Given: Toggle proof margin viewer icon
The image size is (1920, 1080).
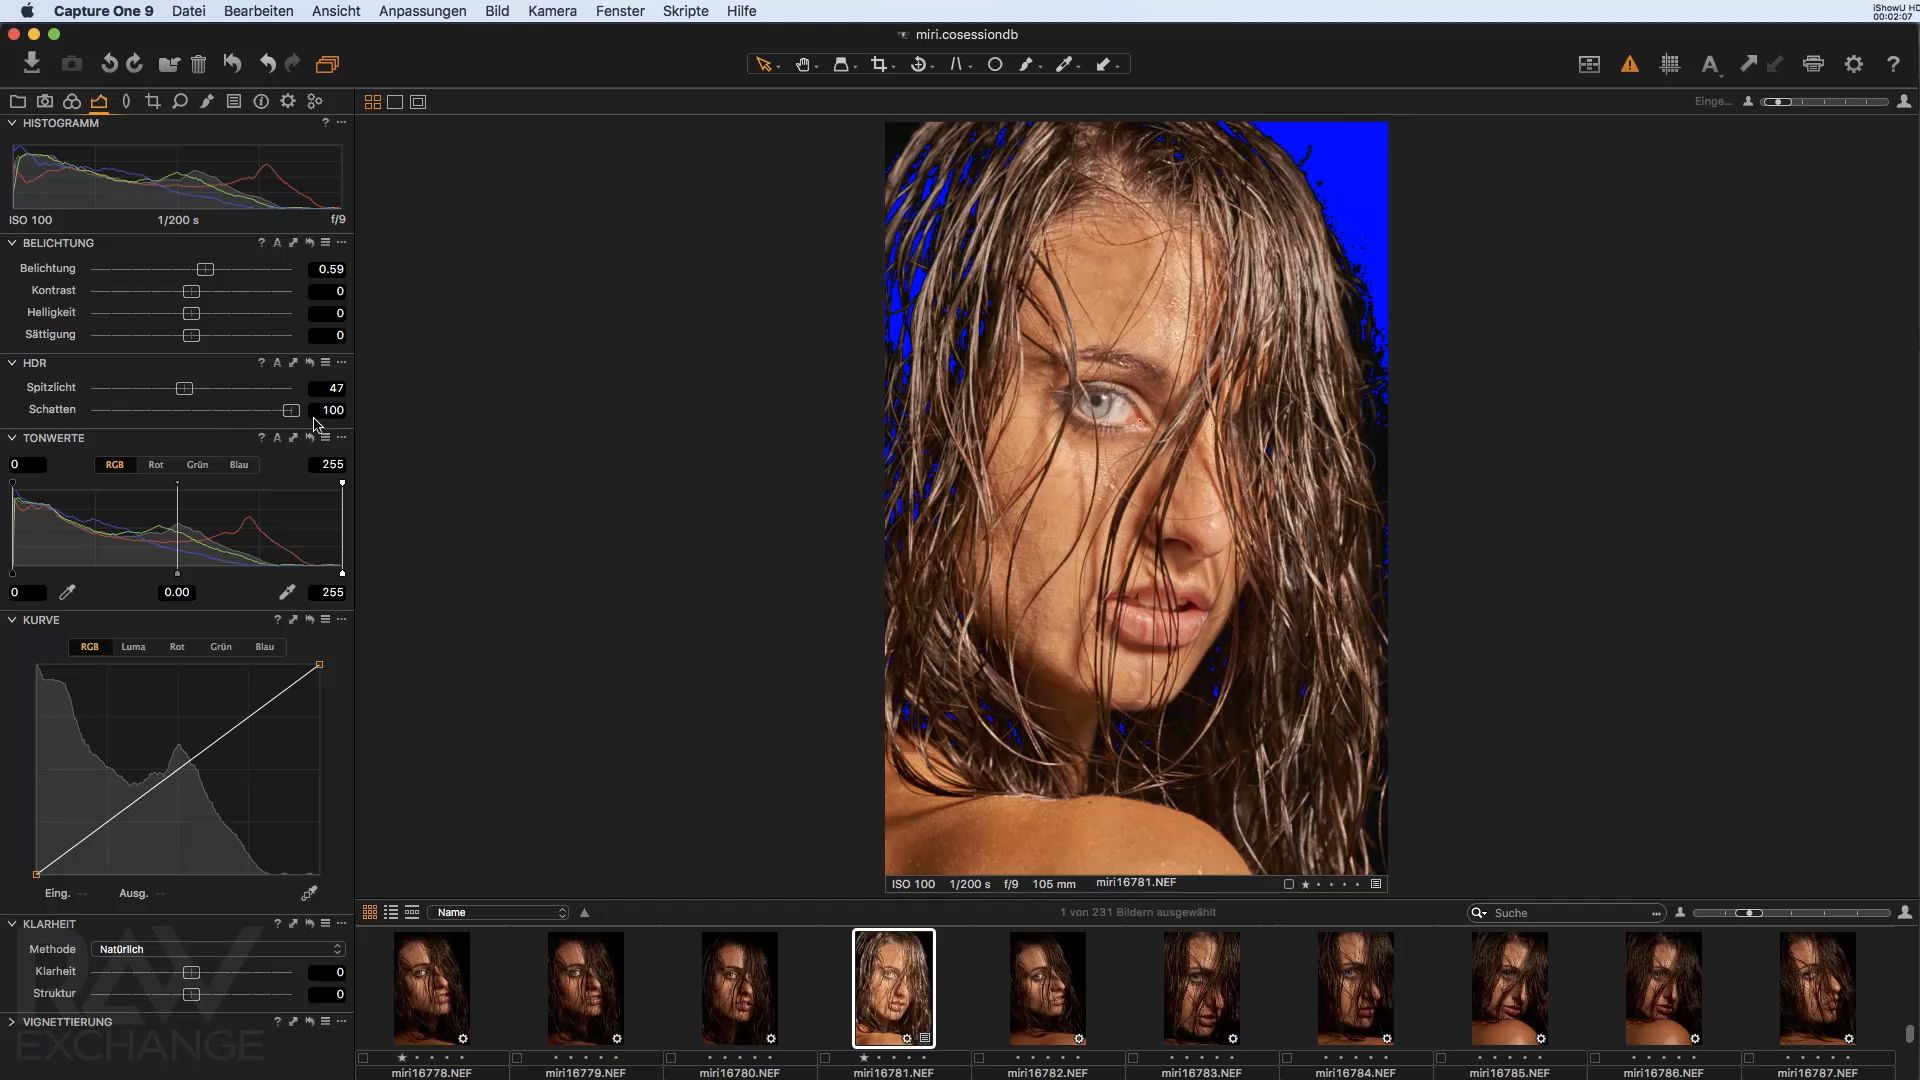Looking at the screenshot, I should coord(418,102).
